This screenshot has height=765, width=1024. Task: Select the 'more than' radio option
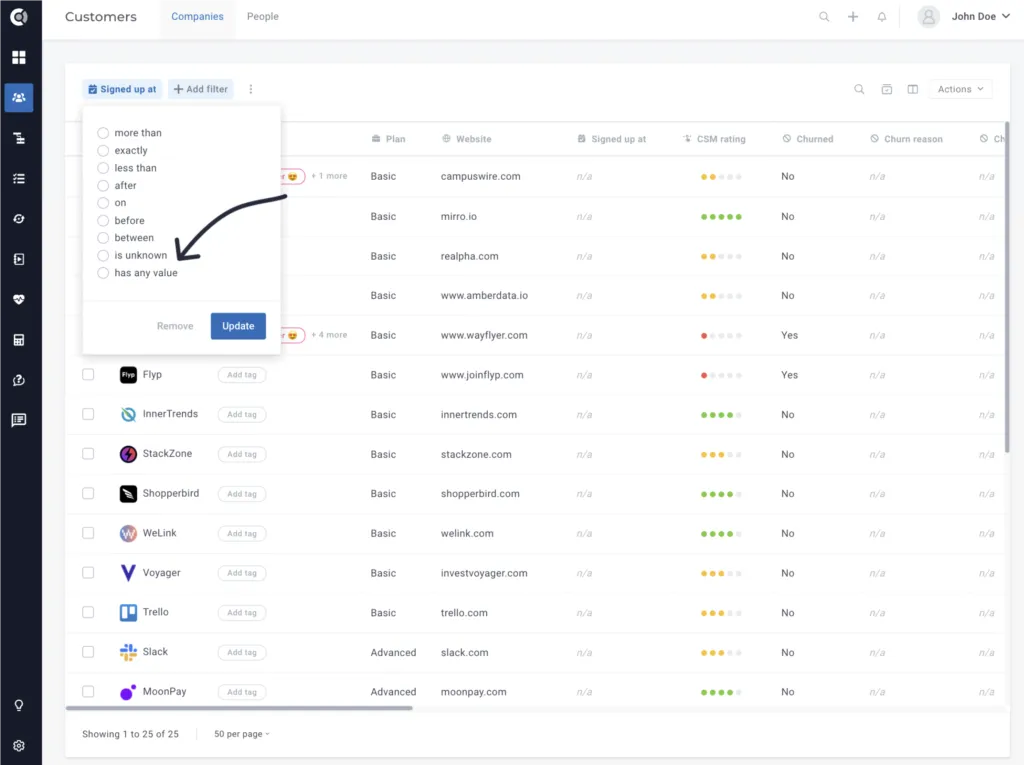click(103, 133)
